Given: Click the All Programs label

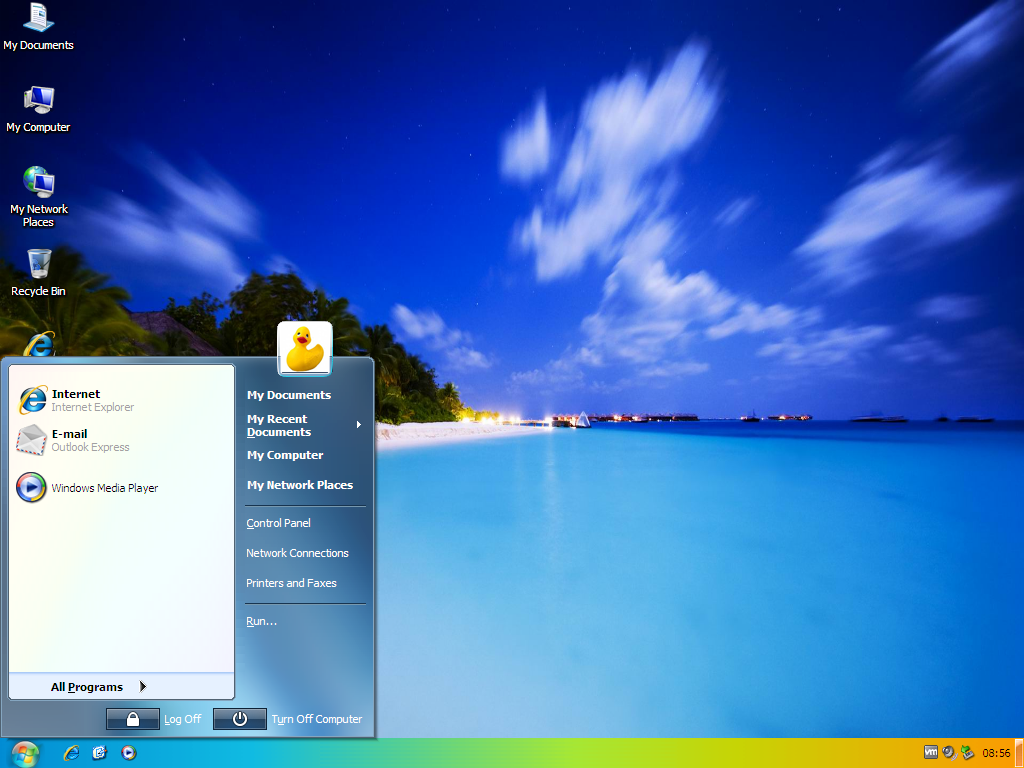Looking at the screenshot, I should pyautogui.click(x=87, y=687).
